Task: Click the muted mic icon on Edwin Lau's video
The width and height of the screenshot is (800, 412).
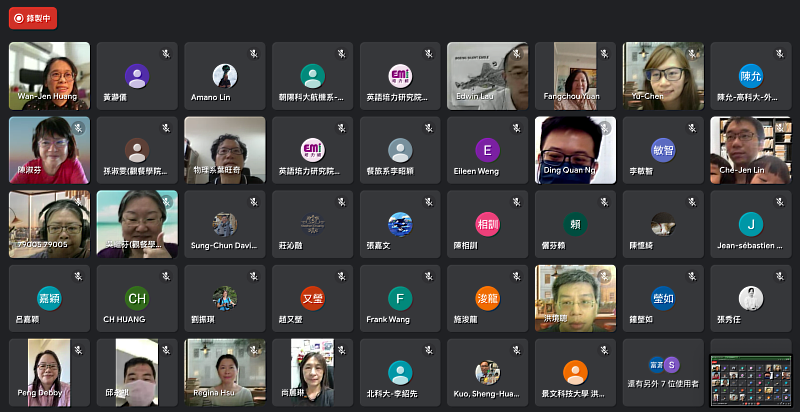Action: [x=517, y=53]
